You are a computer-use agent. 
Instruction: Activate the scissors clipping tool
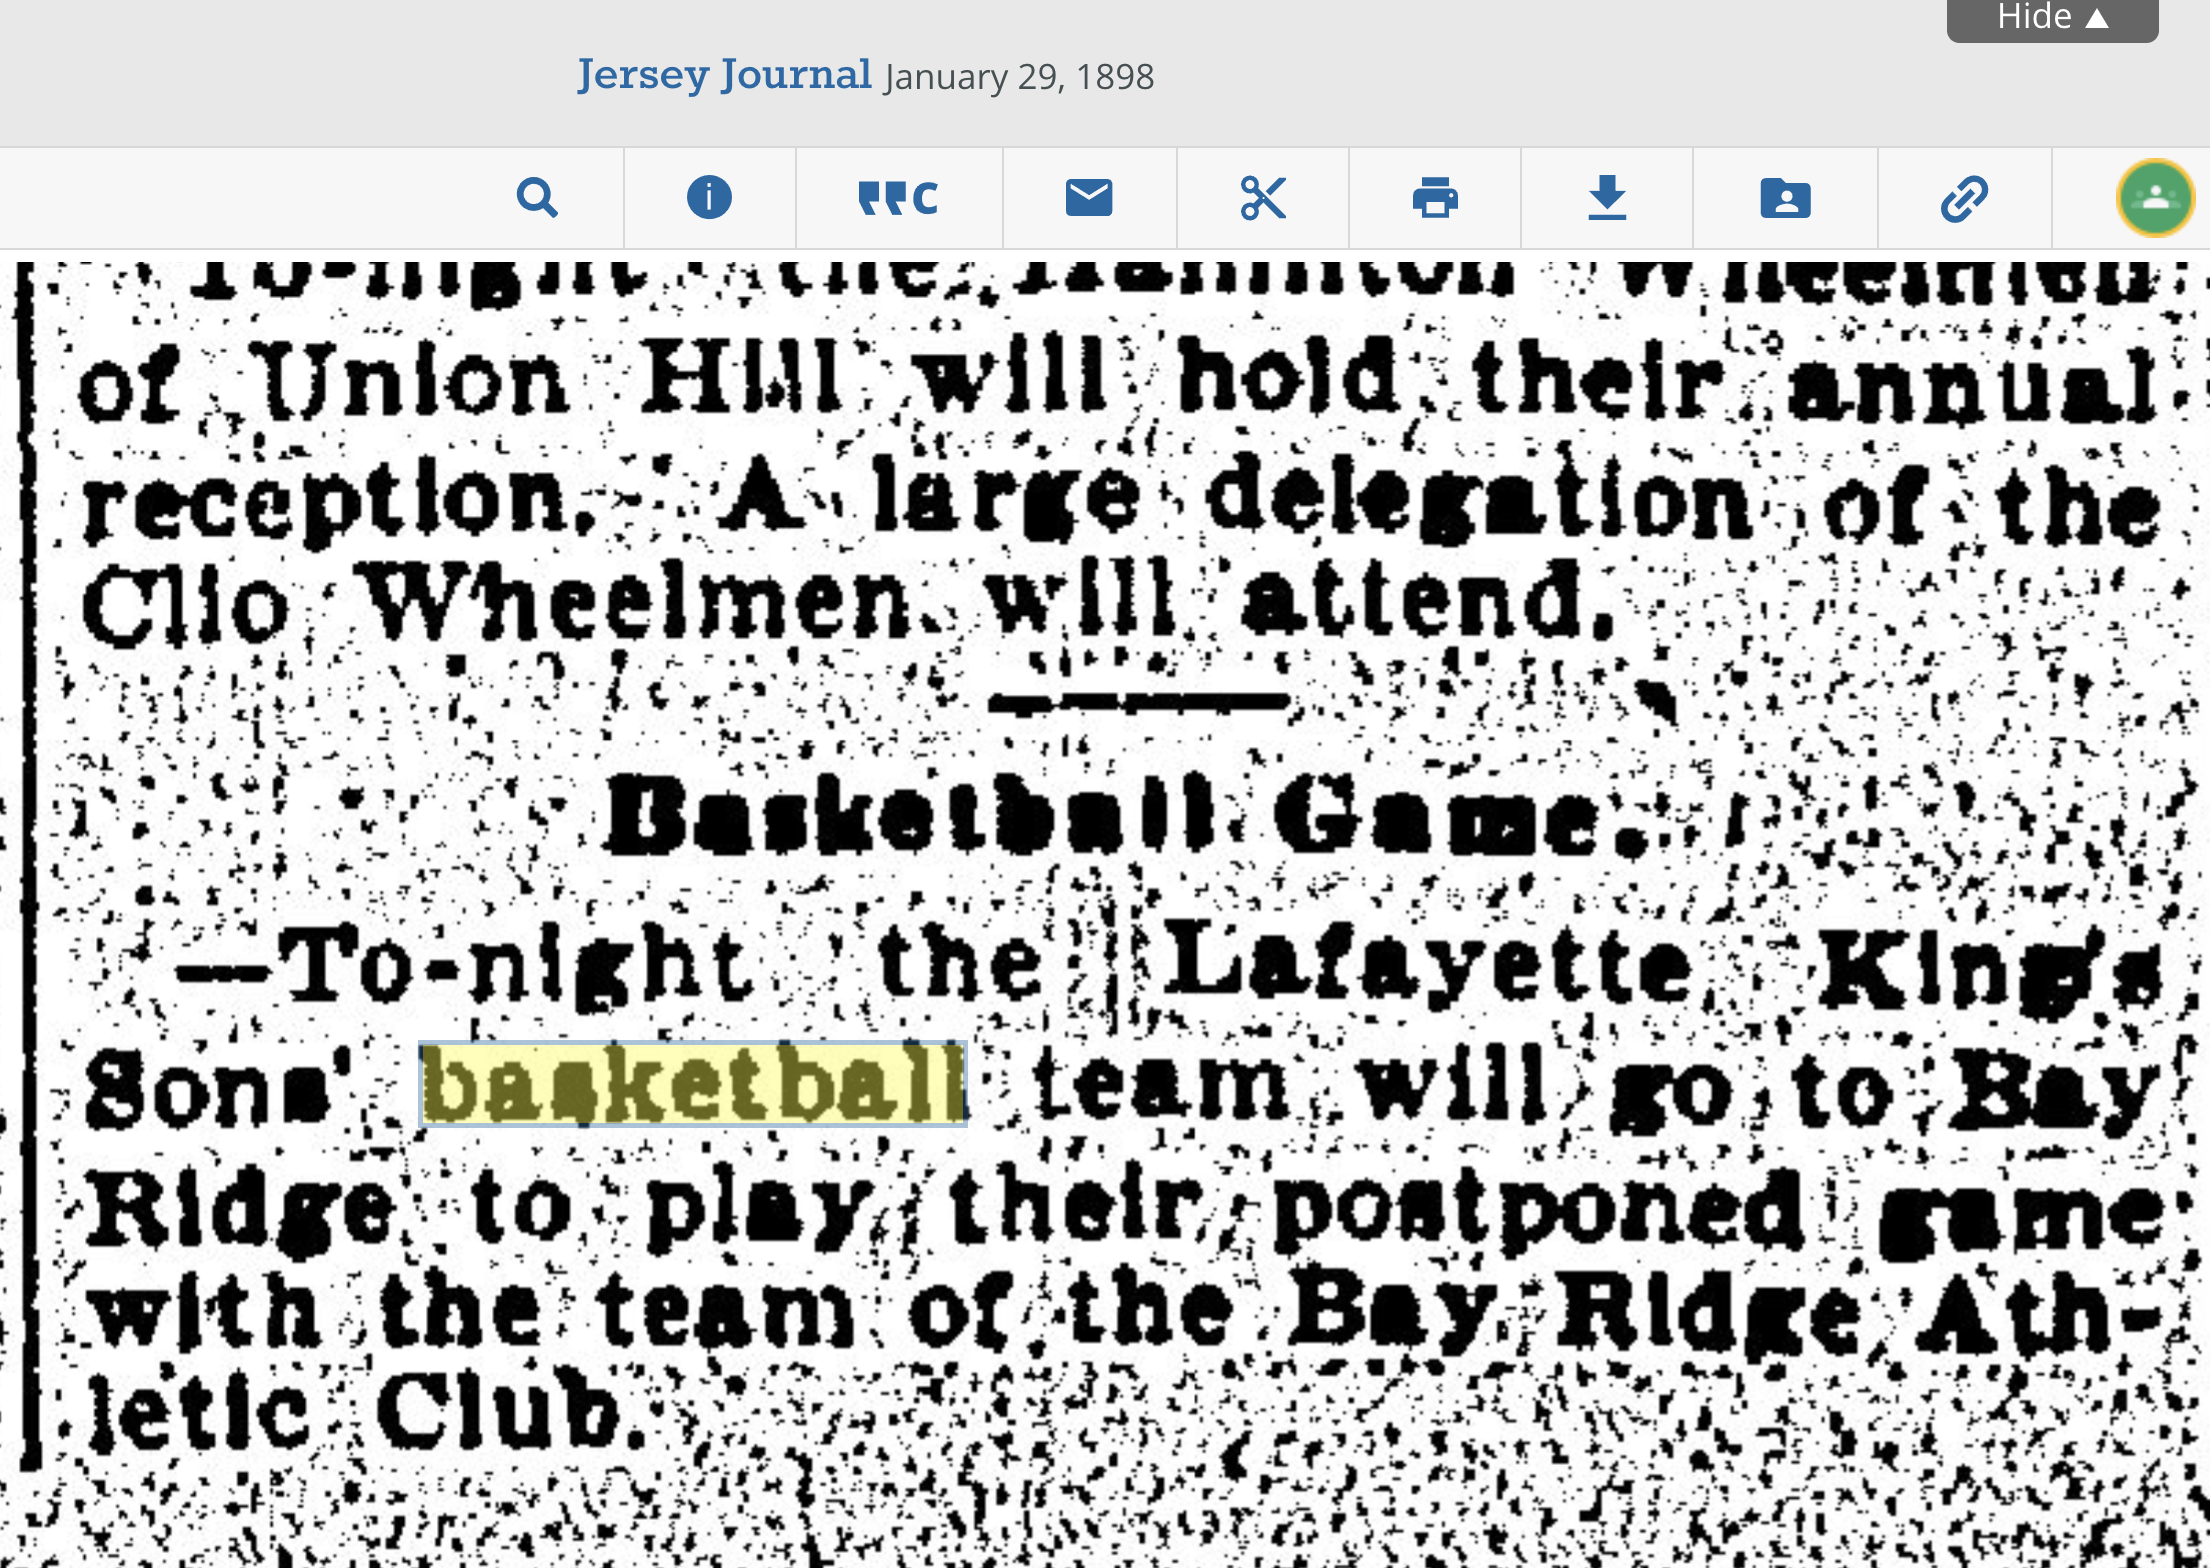[x=1262, y=198]
